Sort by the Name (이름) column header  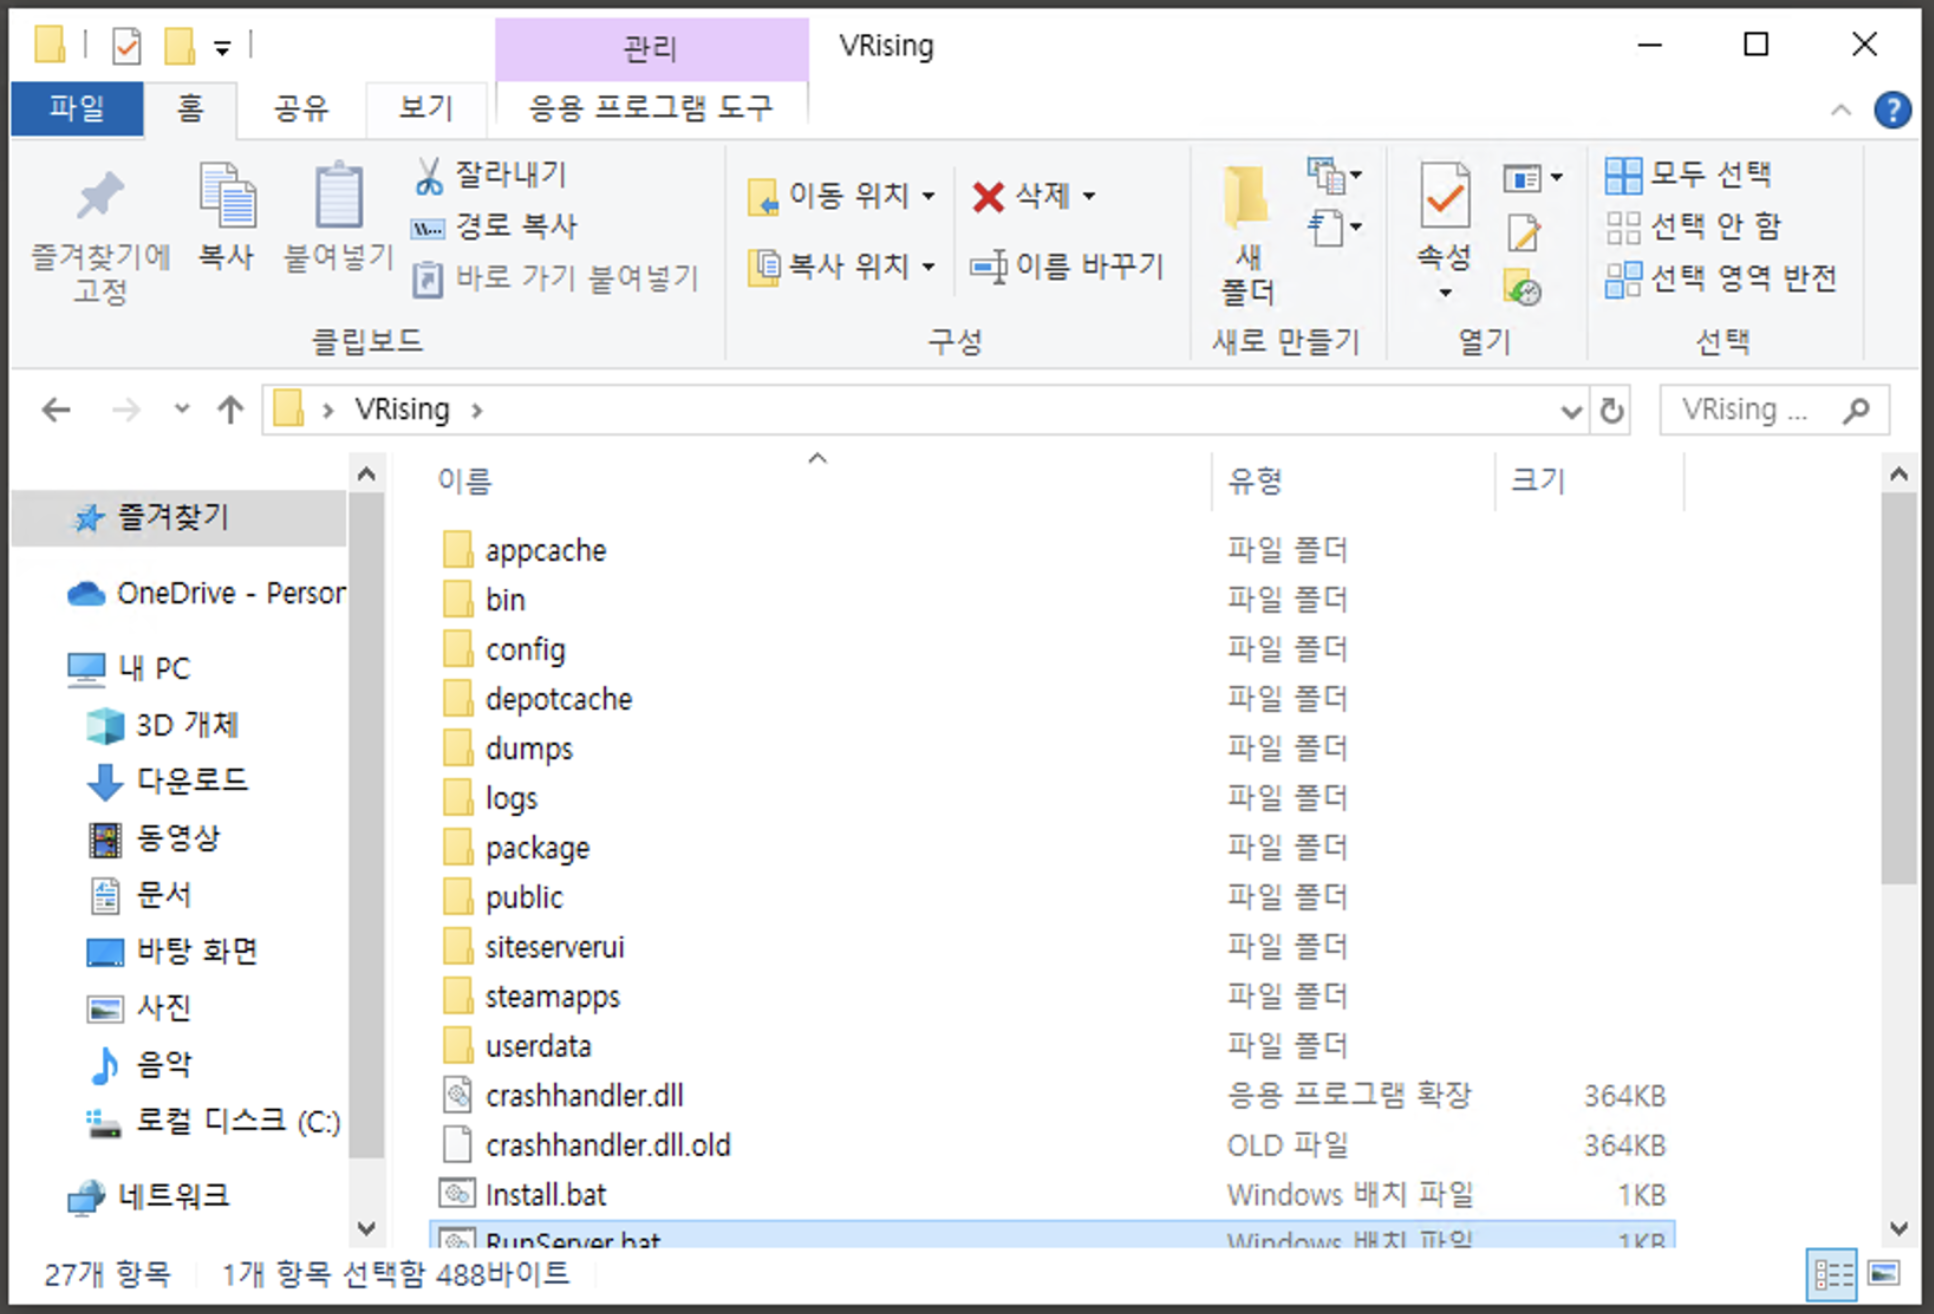[465, 482]
